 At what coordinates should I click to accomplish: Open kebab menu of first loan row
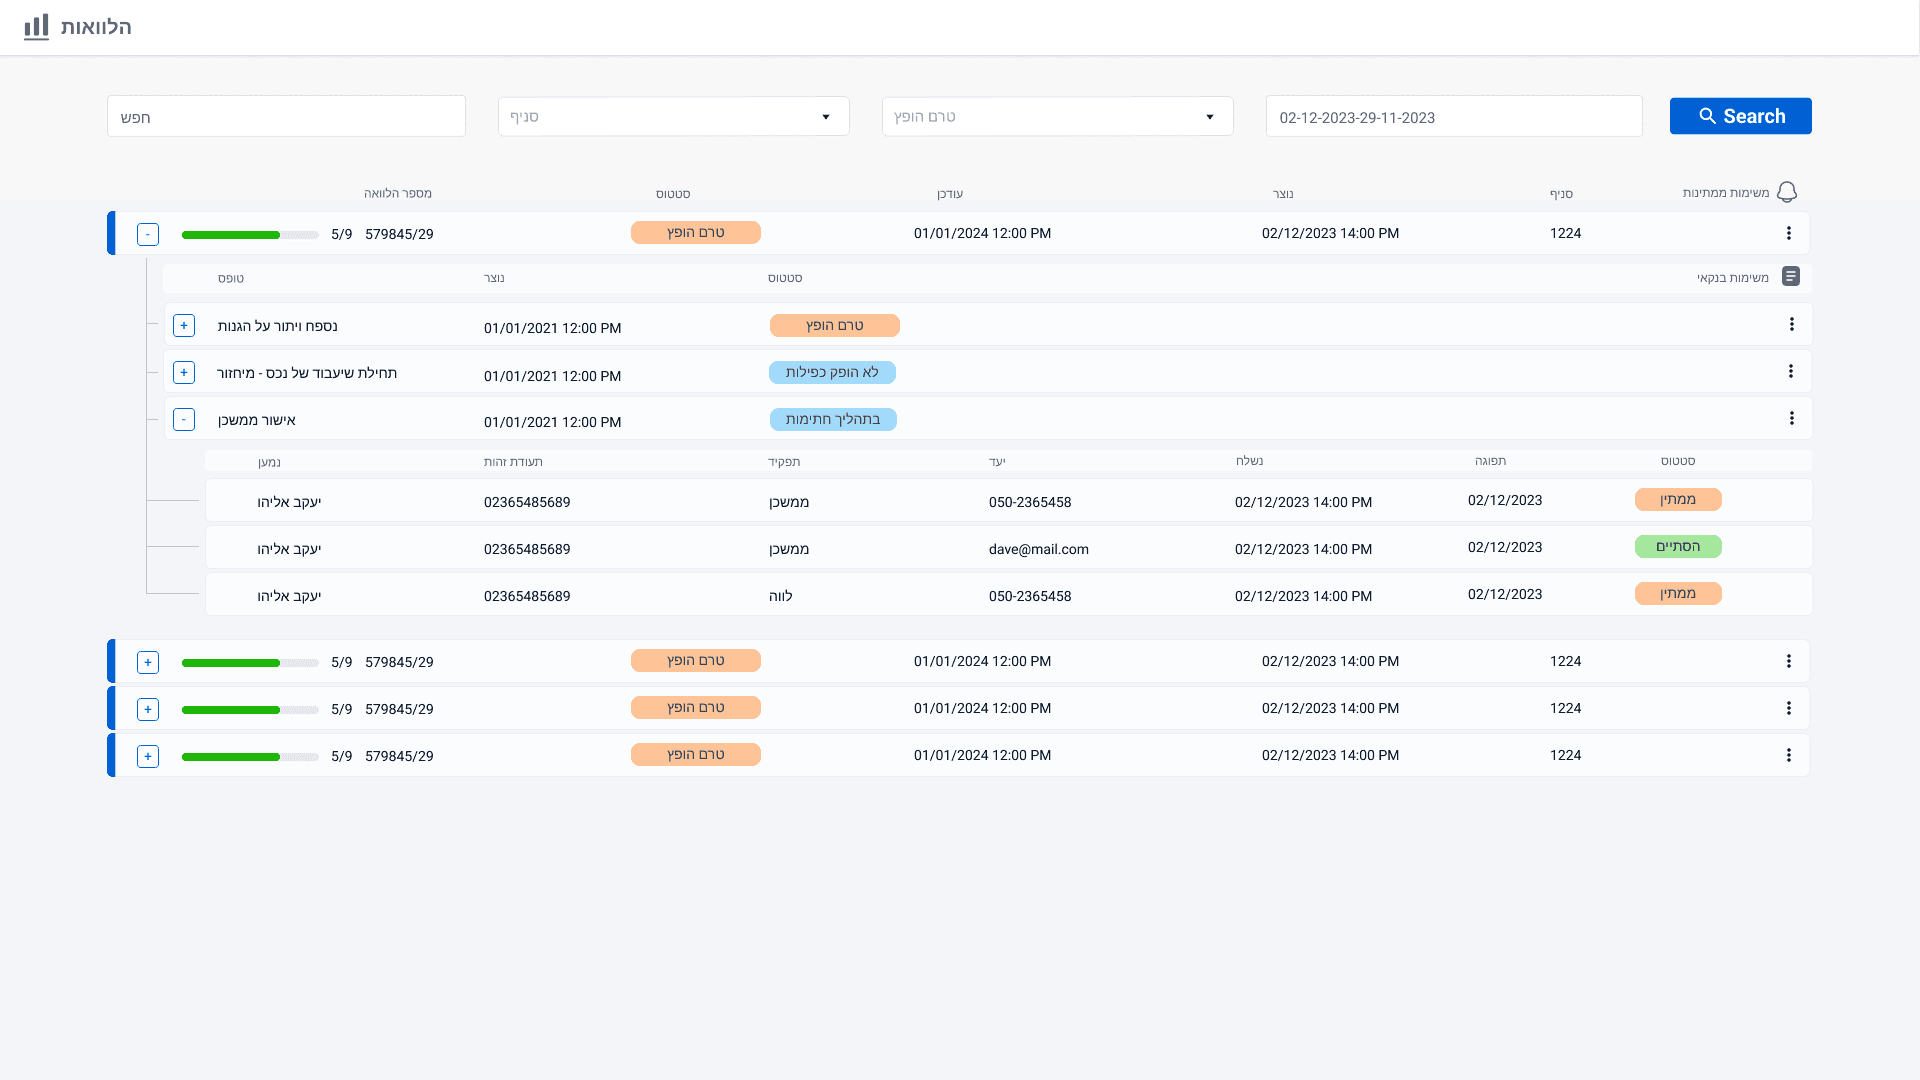[x=1788, y=233]
